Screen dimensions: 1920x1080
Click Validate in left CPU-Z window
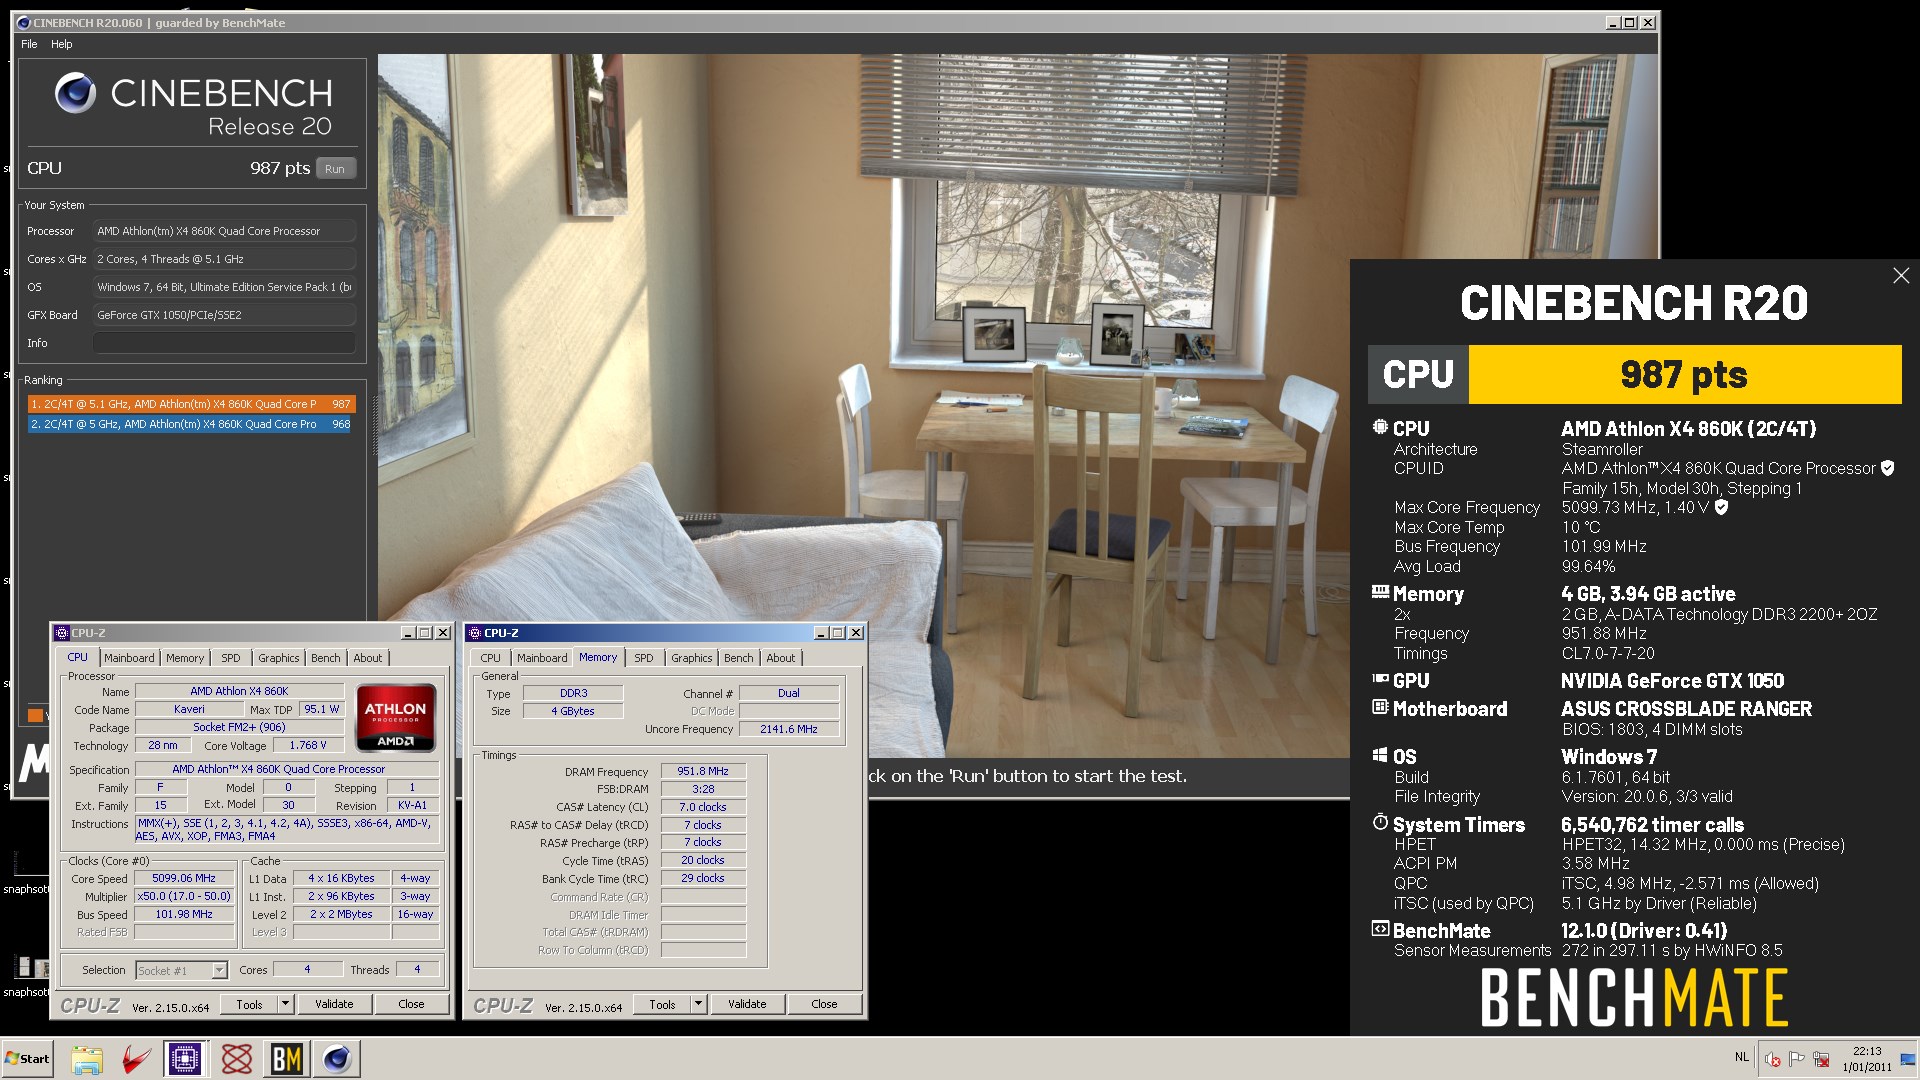click(x=334, y=1004)
